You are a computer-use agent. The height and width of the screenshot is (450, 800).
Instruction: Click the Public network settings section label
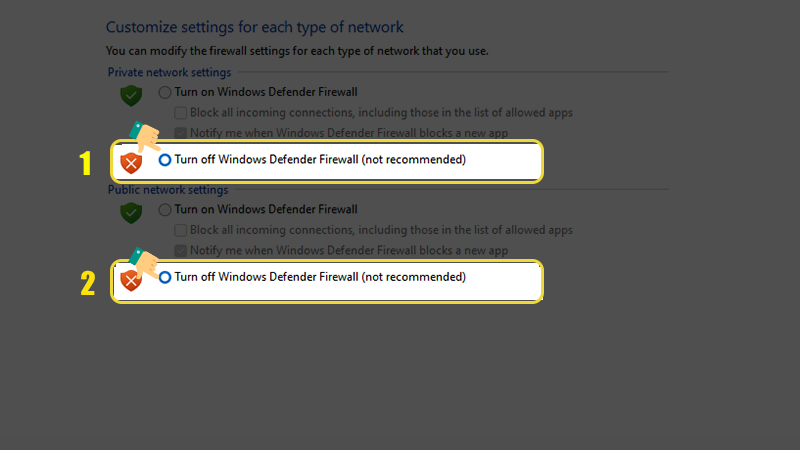tap(167, 189)
